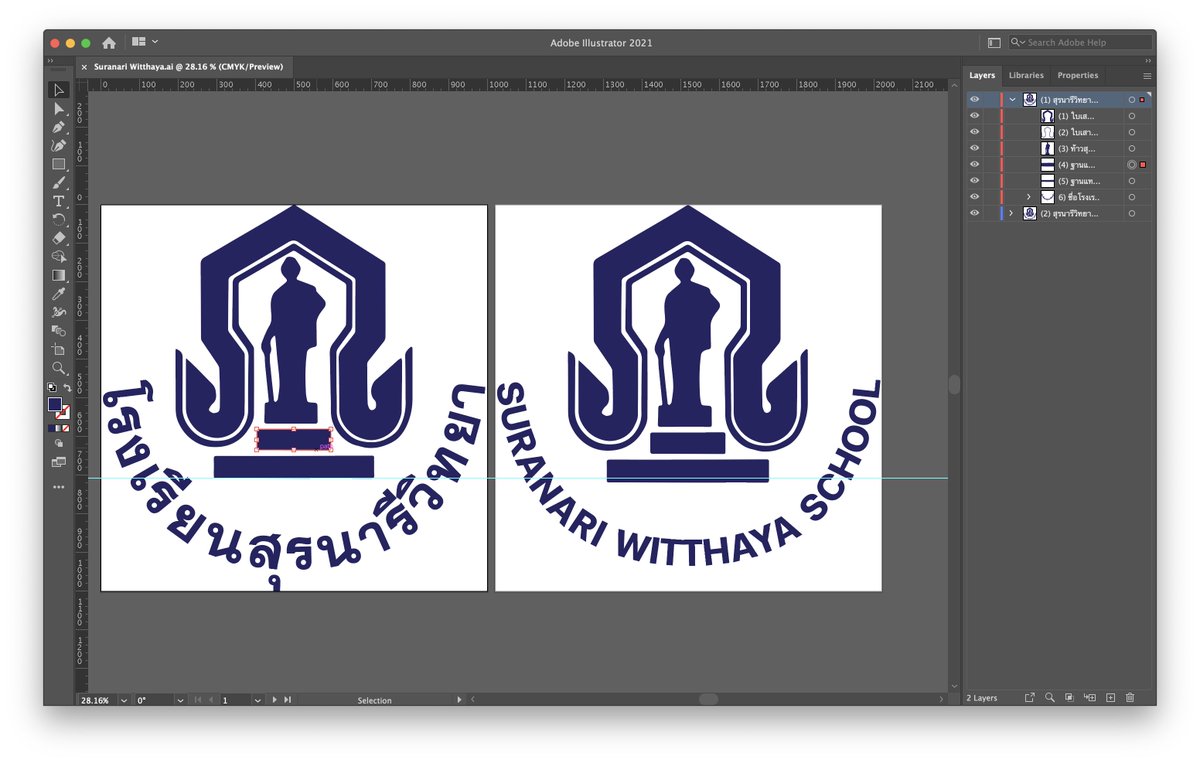The height and width of the screenshot is (763, 1200).
Task: Set fill to None in toolbar
Action: pos(66,428)
